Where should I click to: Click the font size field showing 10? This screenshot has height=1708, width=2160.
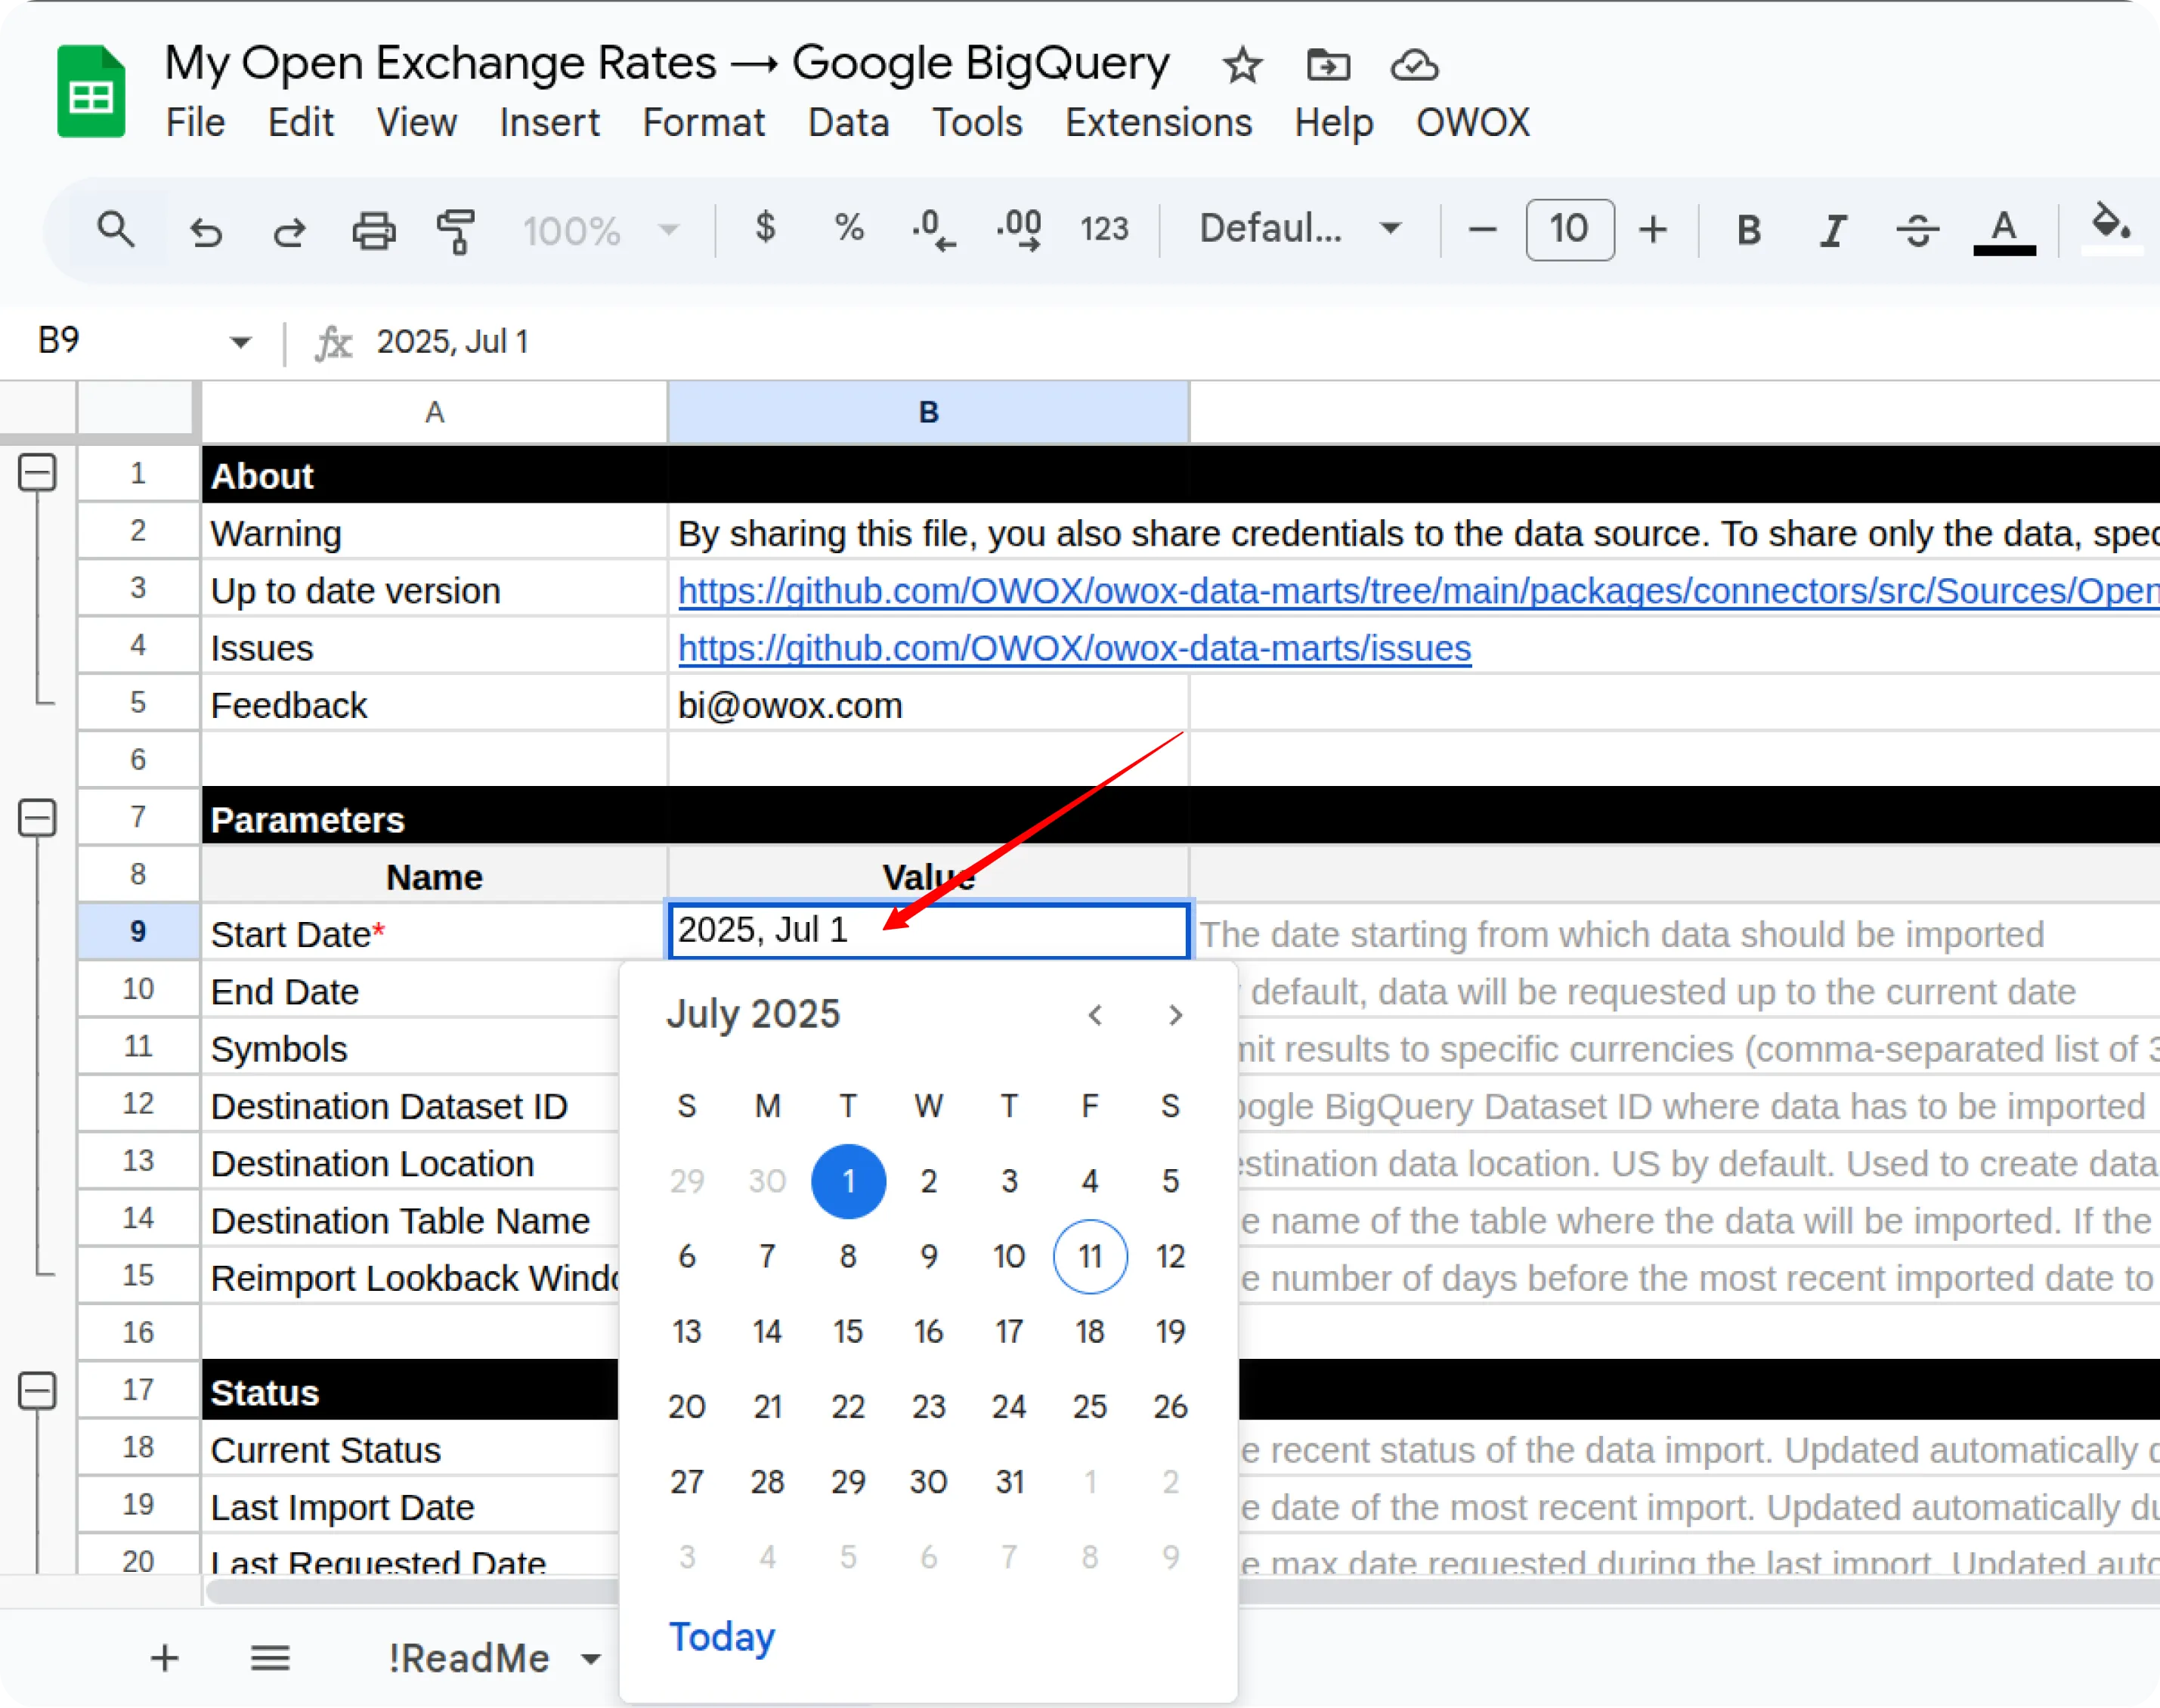1569,230
